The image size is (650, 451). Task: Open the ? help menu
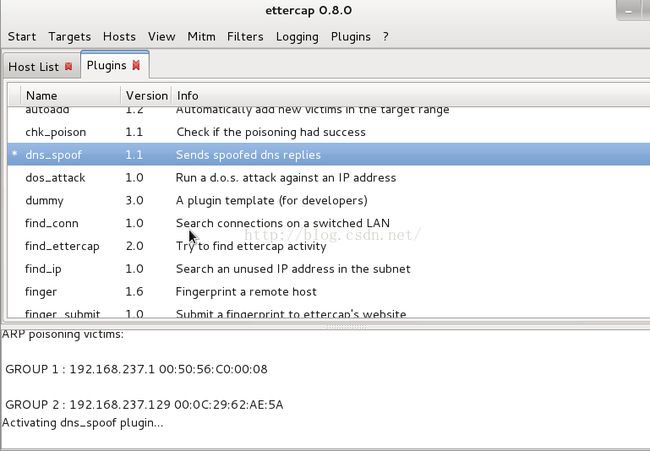pyautogui.click(x=386, y=37)
